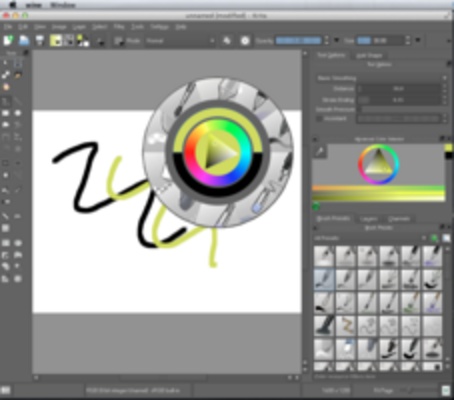Select the gold zigzag brush preset thumbnail

coord(345,325)
